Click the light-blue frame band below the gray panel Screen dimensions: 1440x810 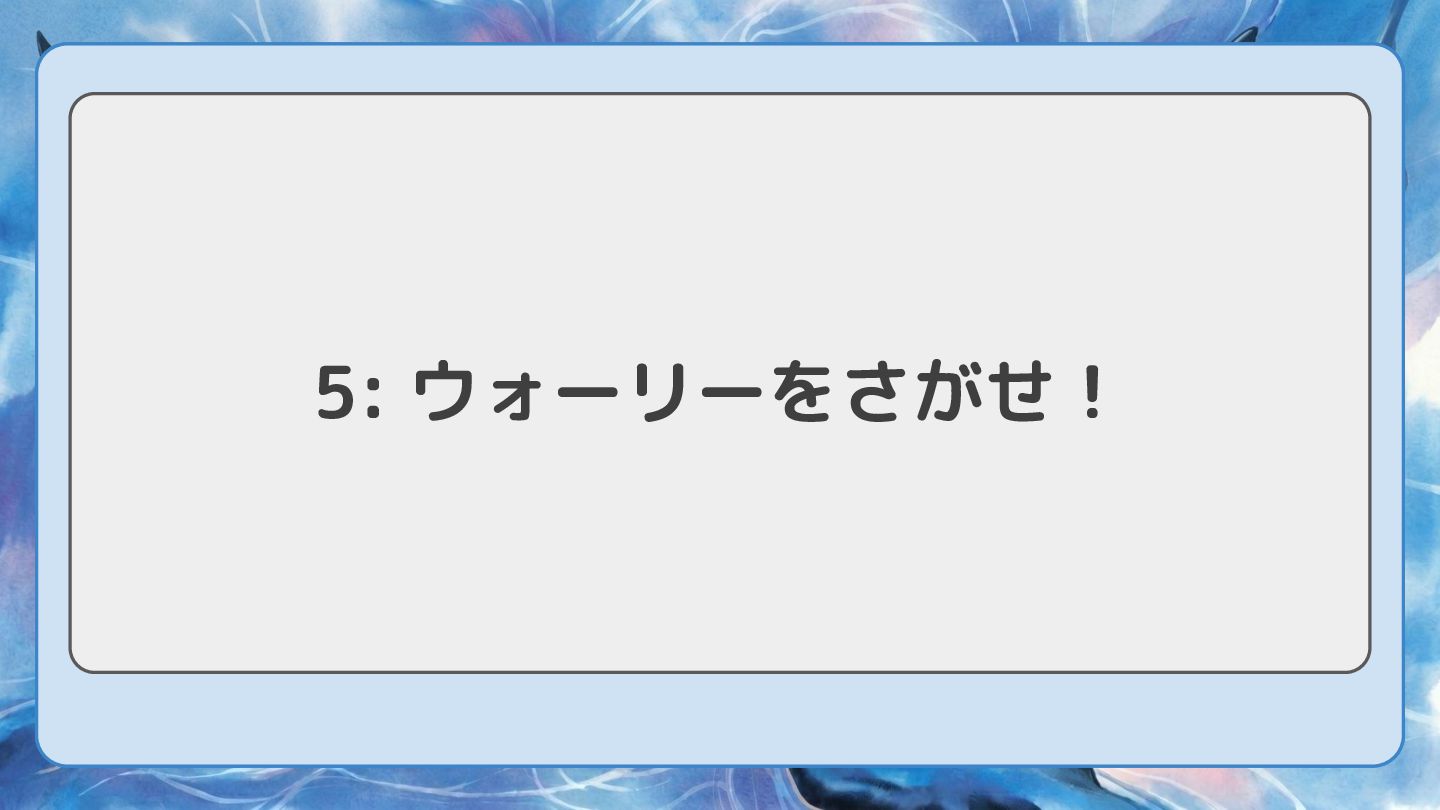click(x=720, y=718)
